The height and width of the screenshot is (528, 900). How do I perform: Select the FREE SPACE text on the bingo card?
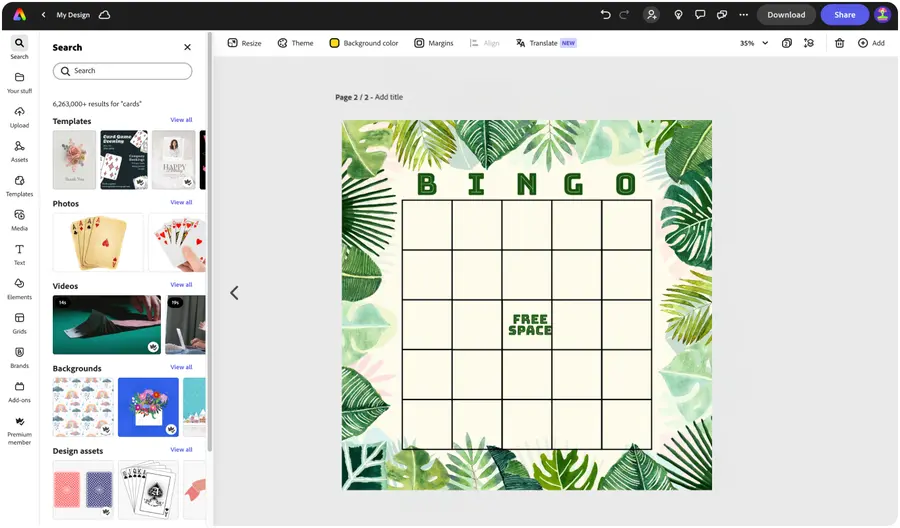530,324
